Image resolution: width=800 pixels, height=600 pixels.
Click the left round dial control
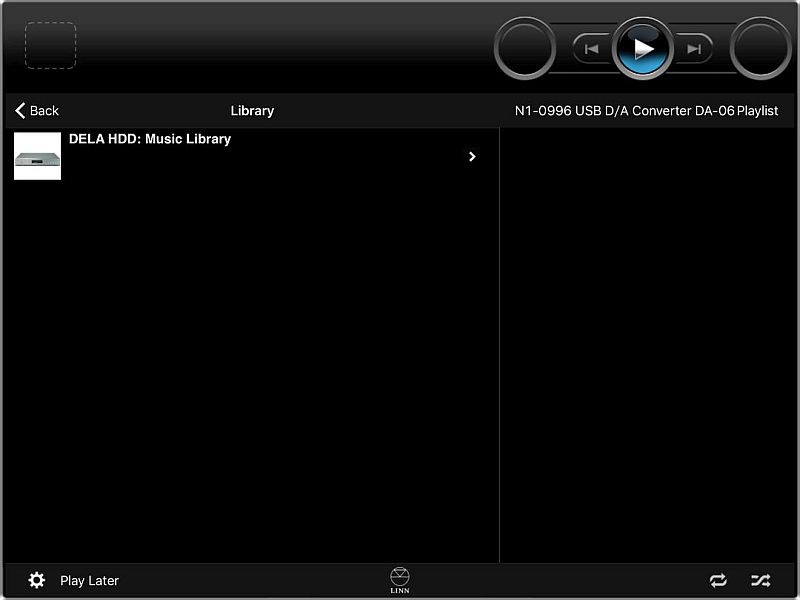[525, 48]
